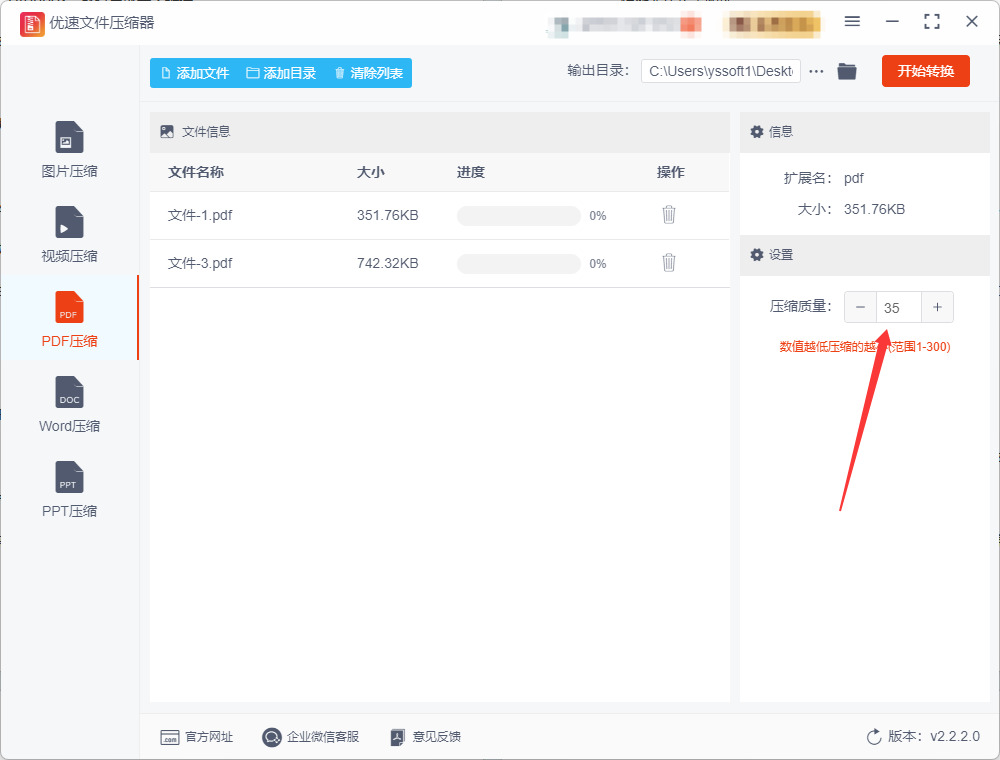Click the 输出目录 path input field
This screenshot has width=1000, height=760.
point(721,71)
